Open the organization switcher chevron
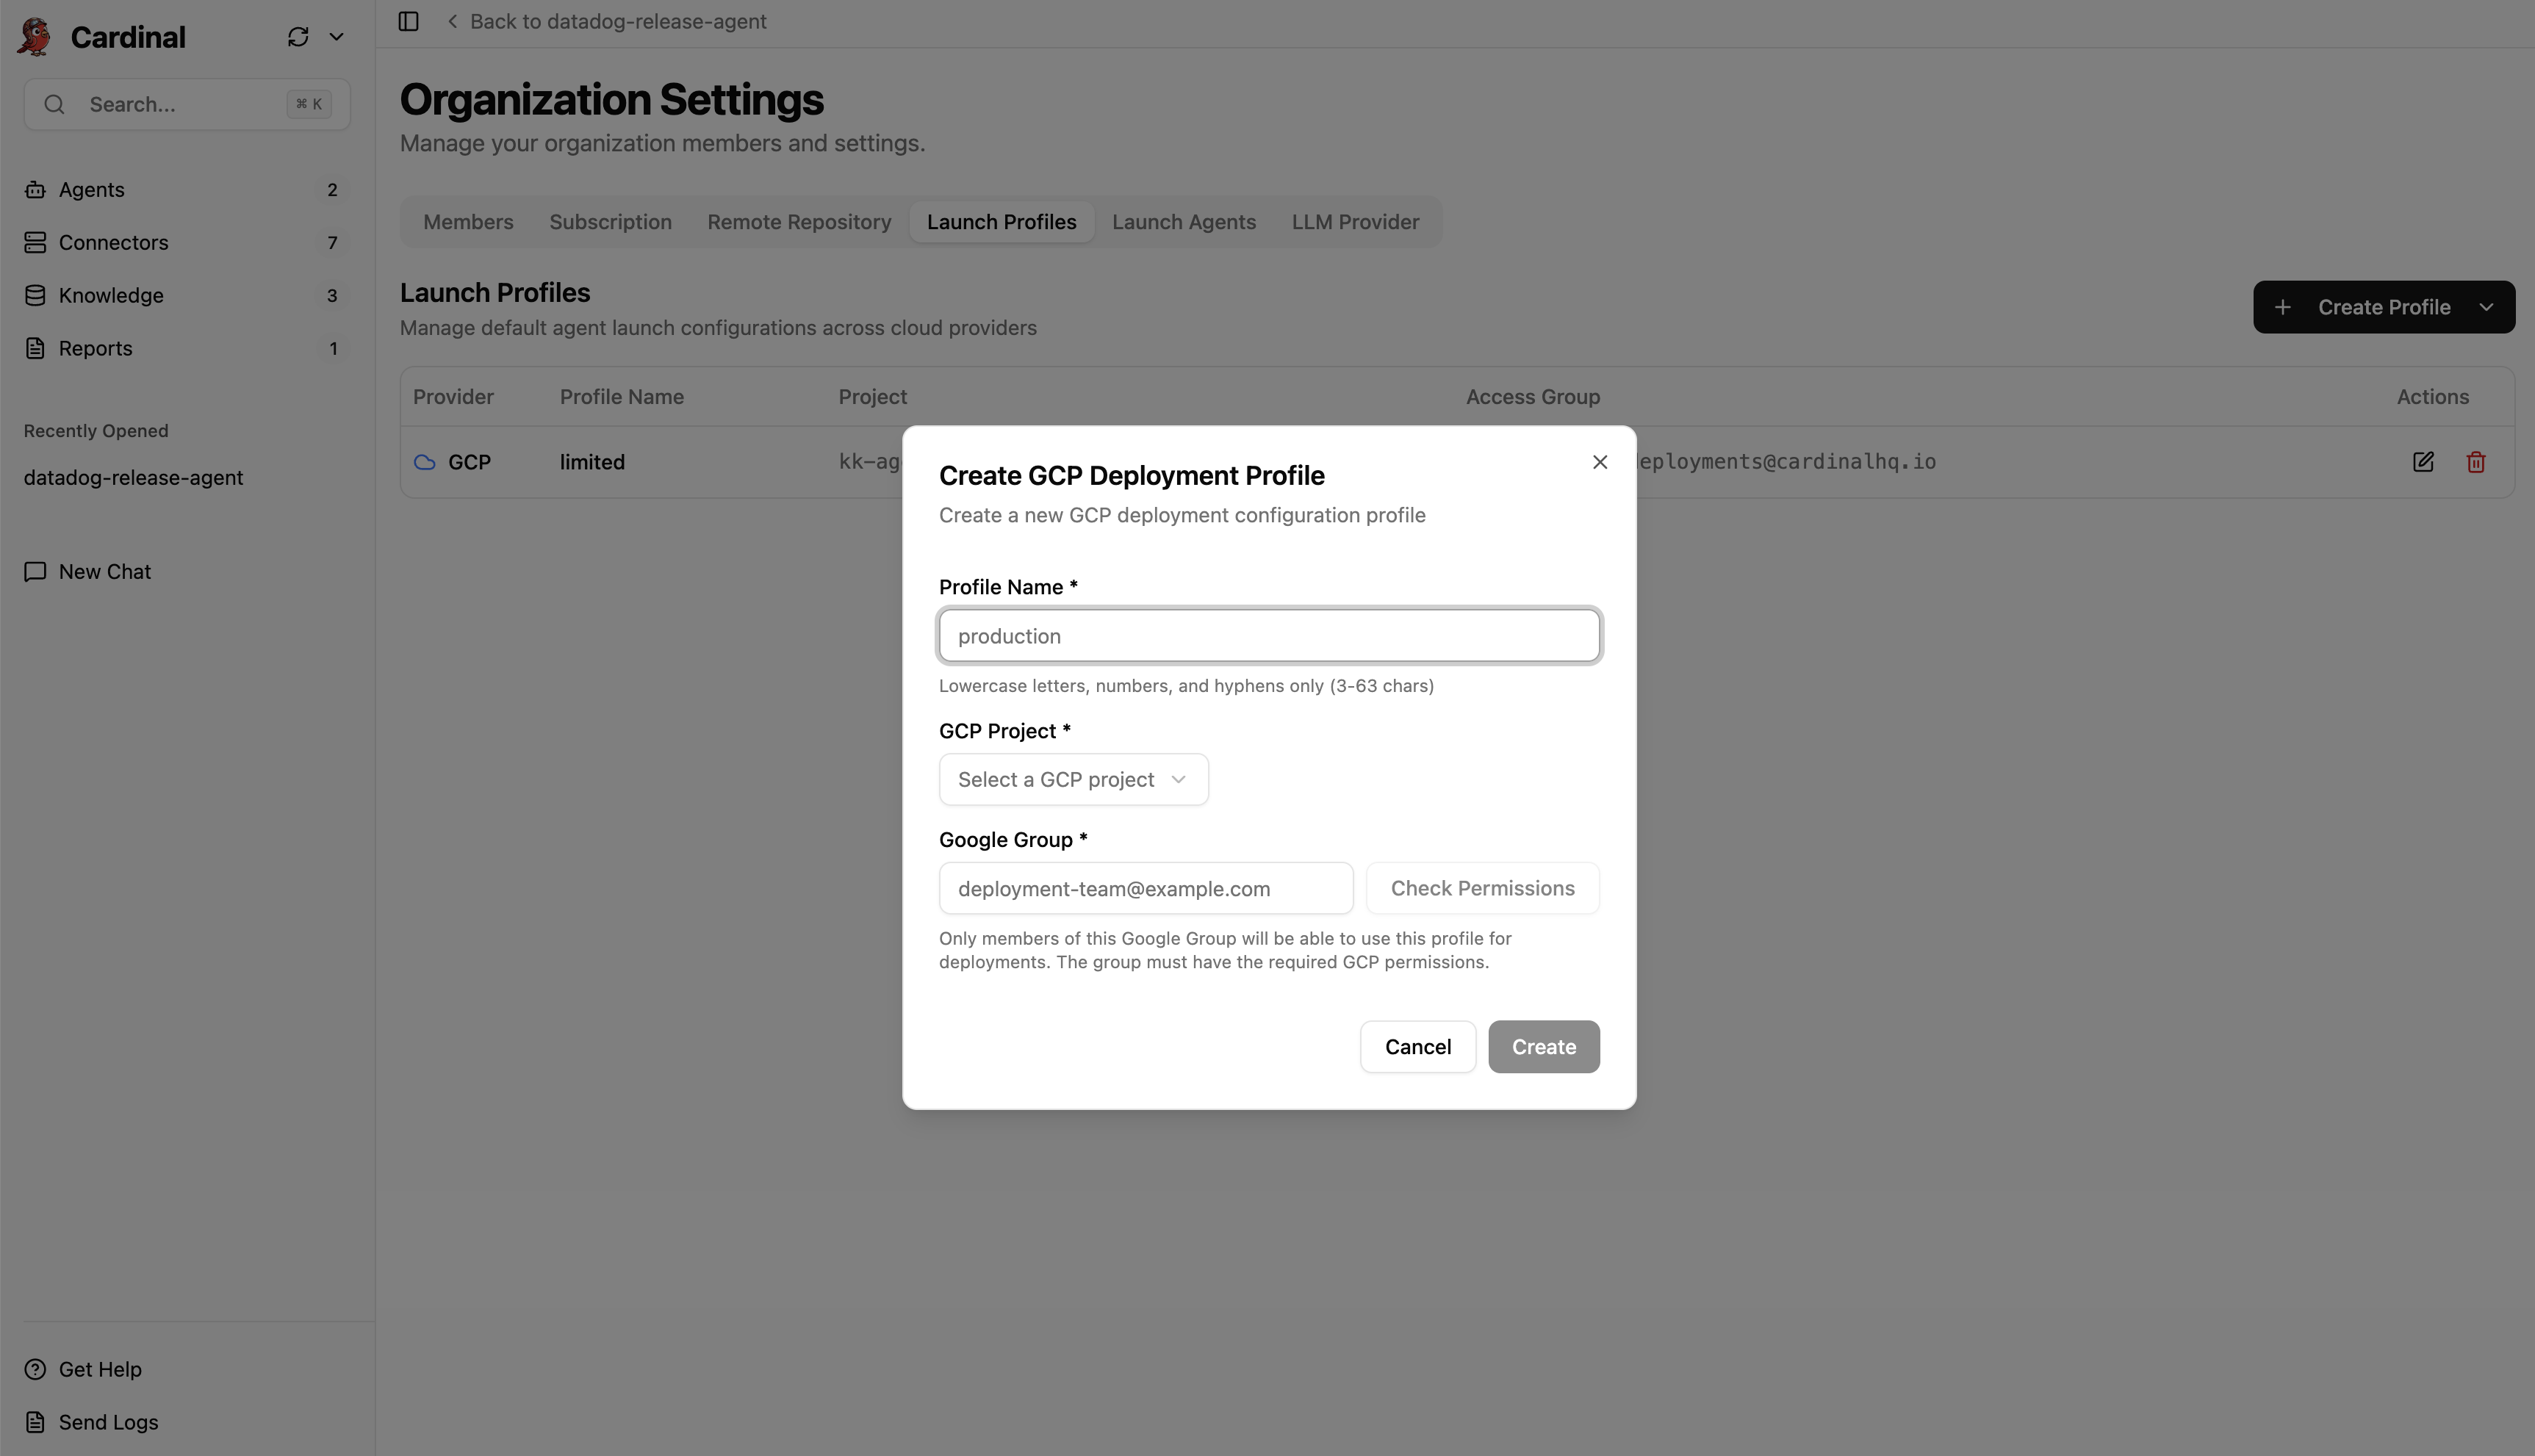2535x1456 pixels. [x=336, y=36]
